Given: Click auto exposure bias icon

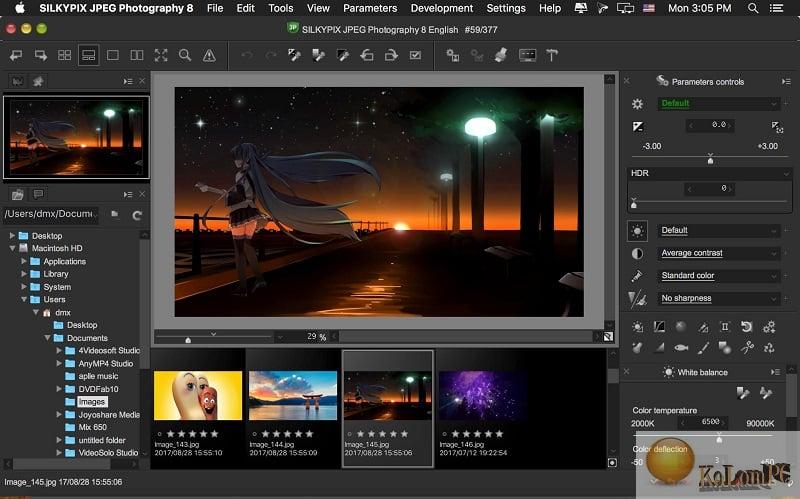Looking at the screenshot, I should [x=777, y=127].
